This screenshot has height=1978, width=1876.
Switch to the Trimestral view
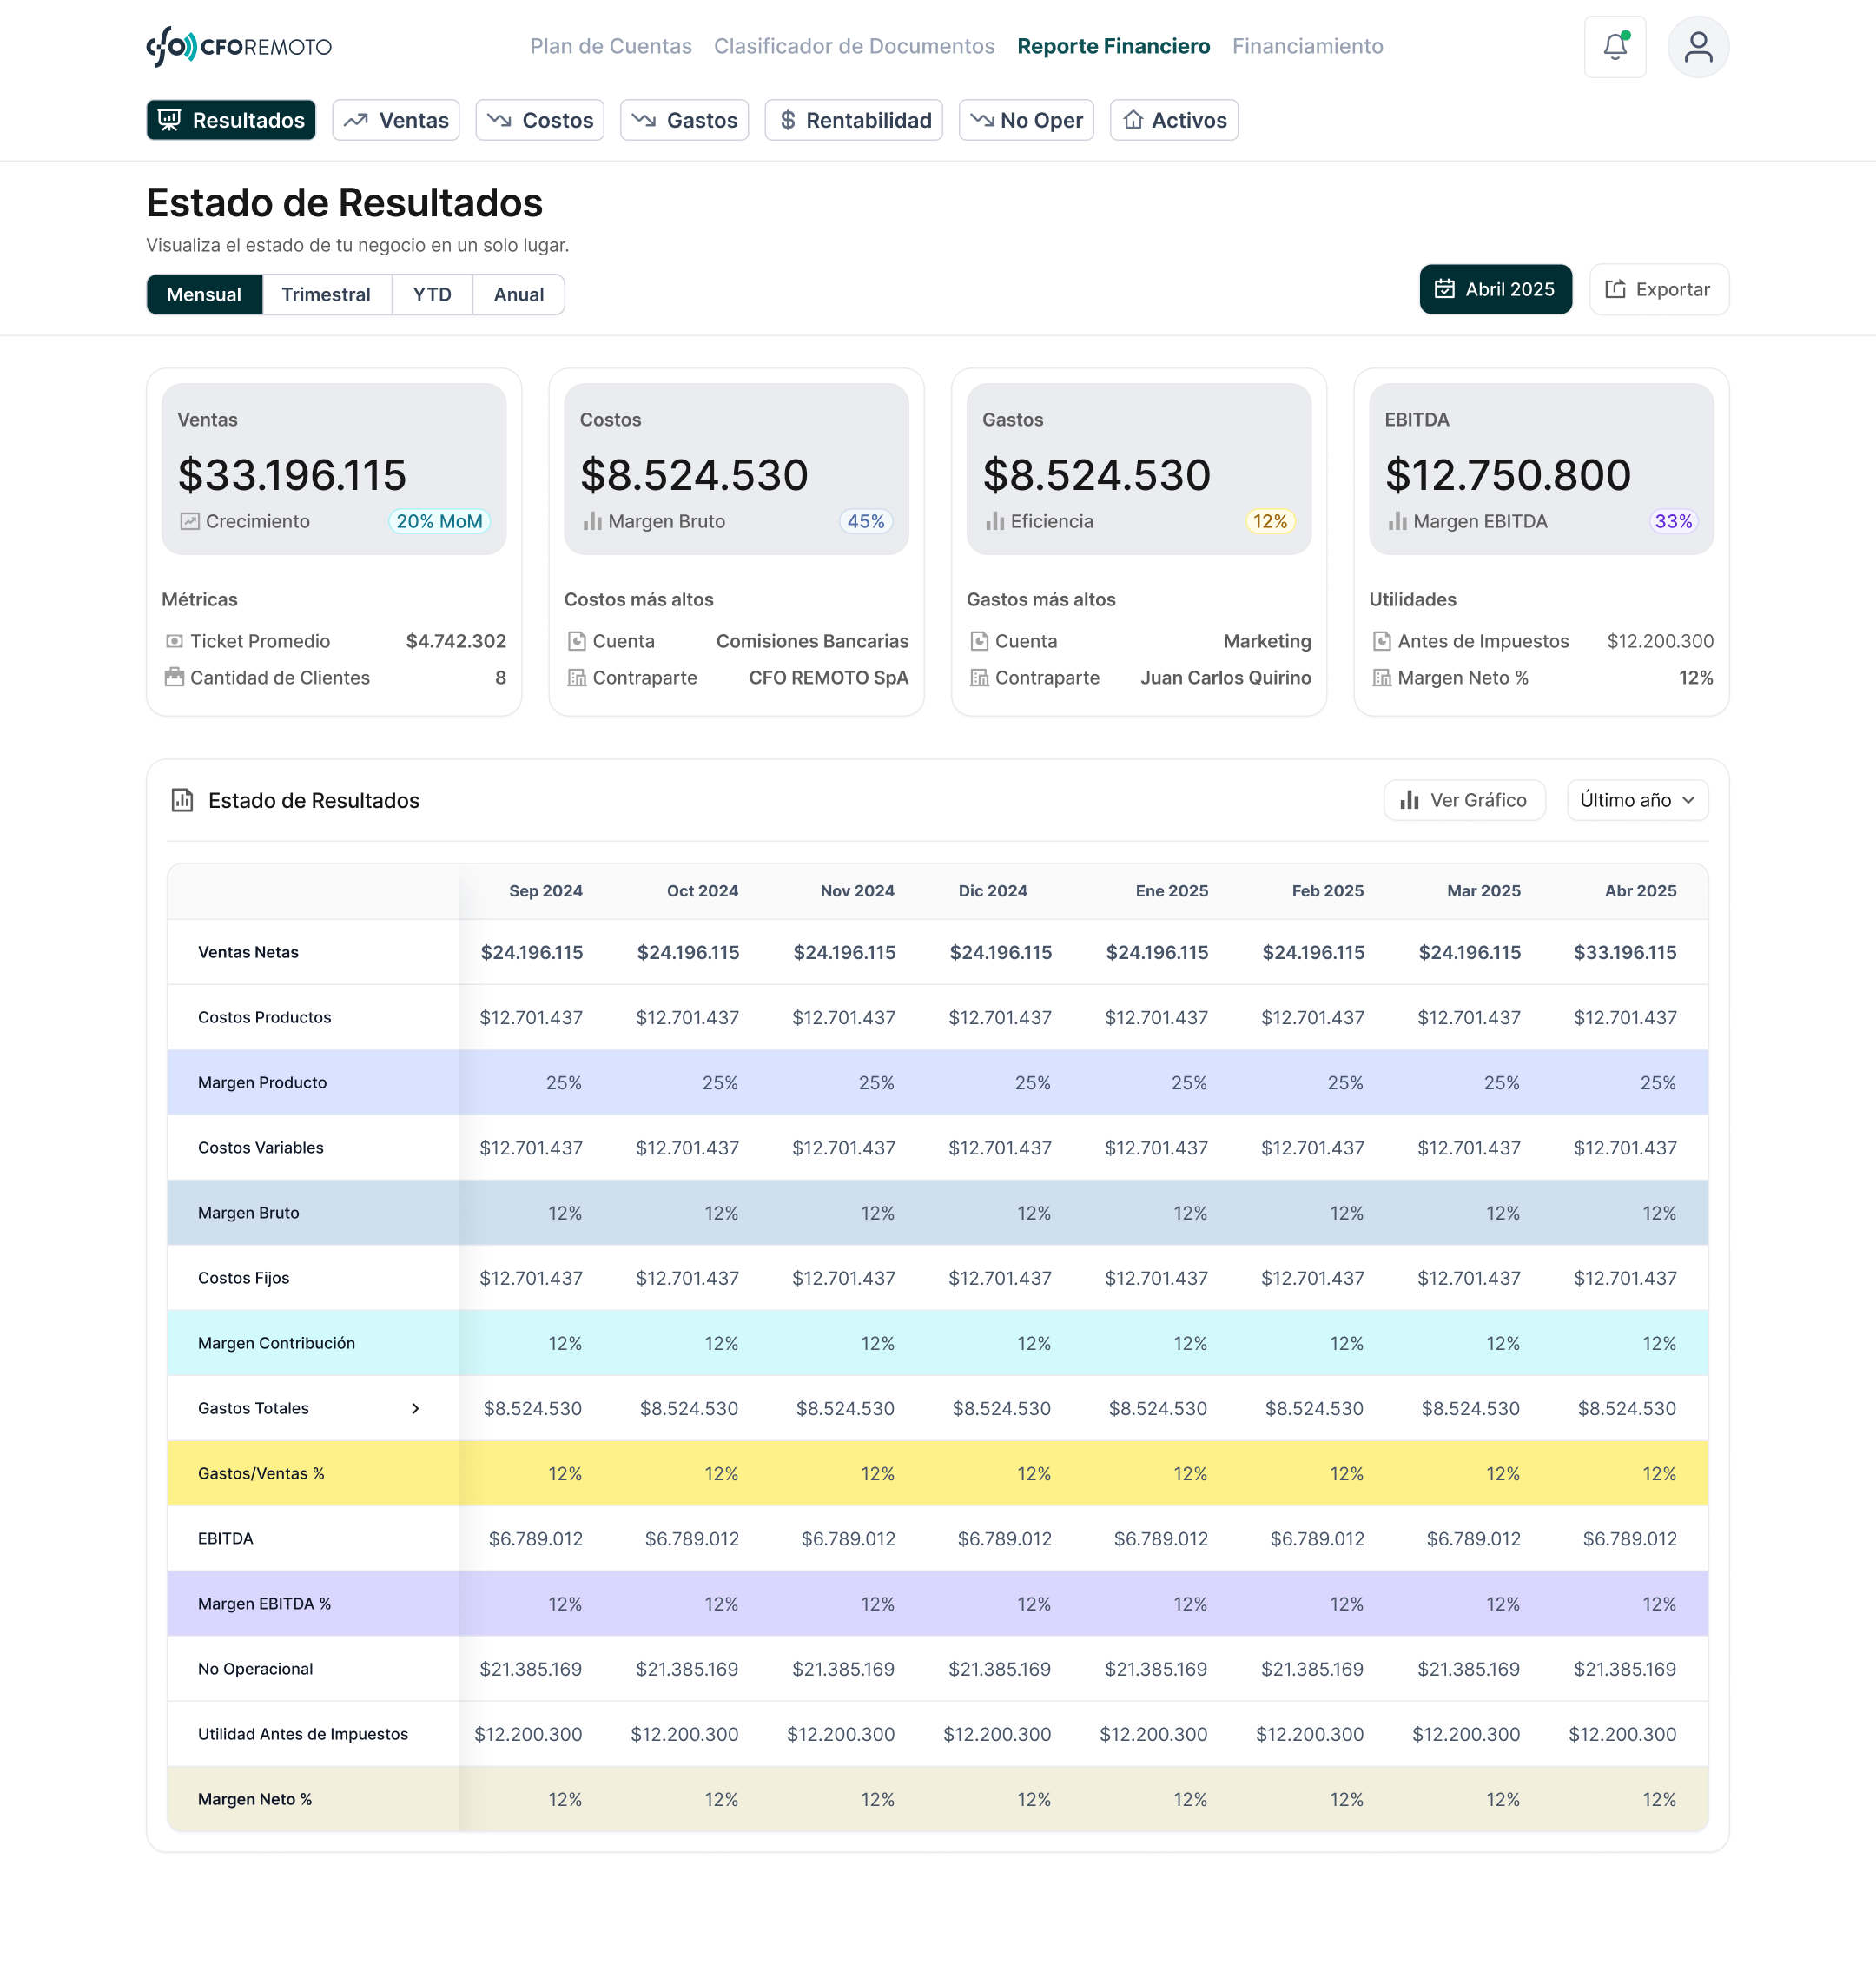(x=326, y=294)
